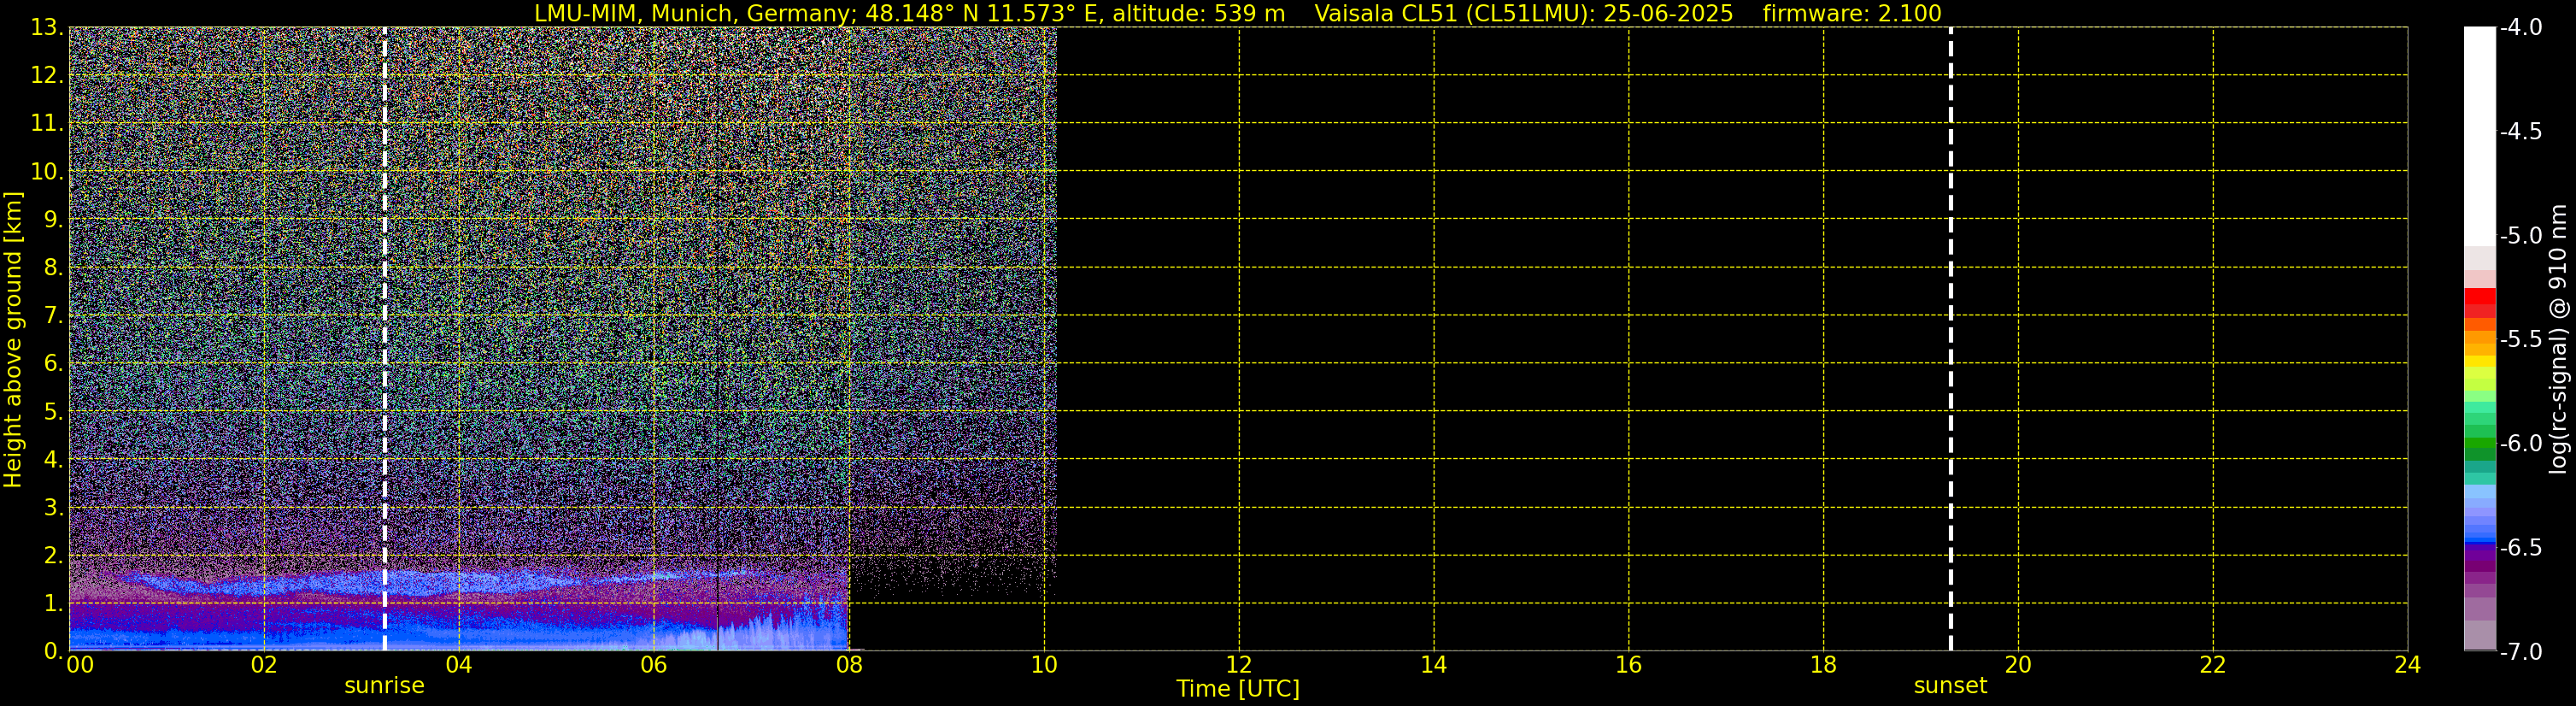The image size is (2576, 706).
Task: Click the '22' time tick label
Action: [2213, 665]
